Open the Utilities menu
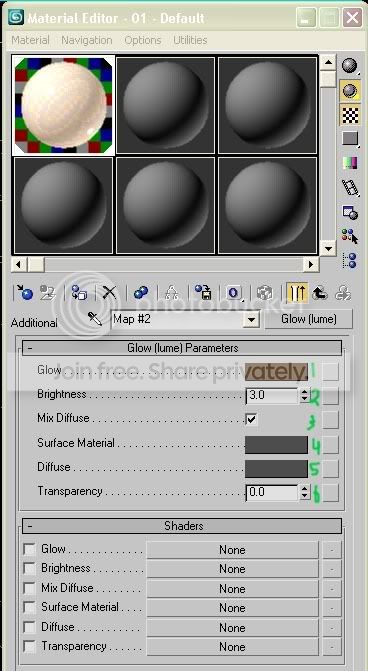 [190, 40]
